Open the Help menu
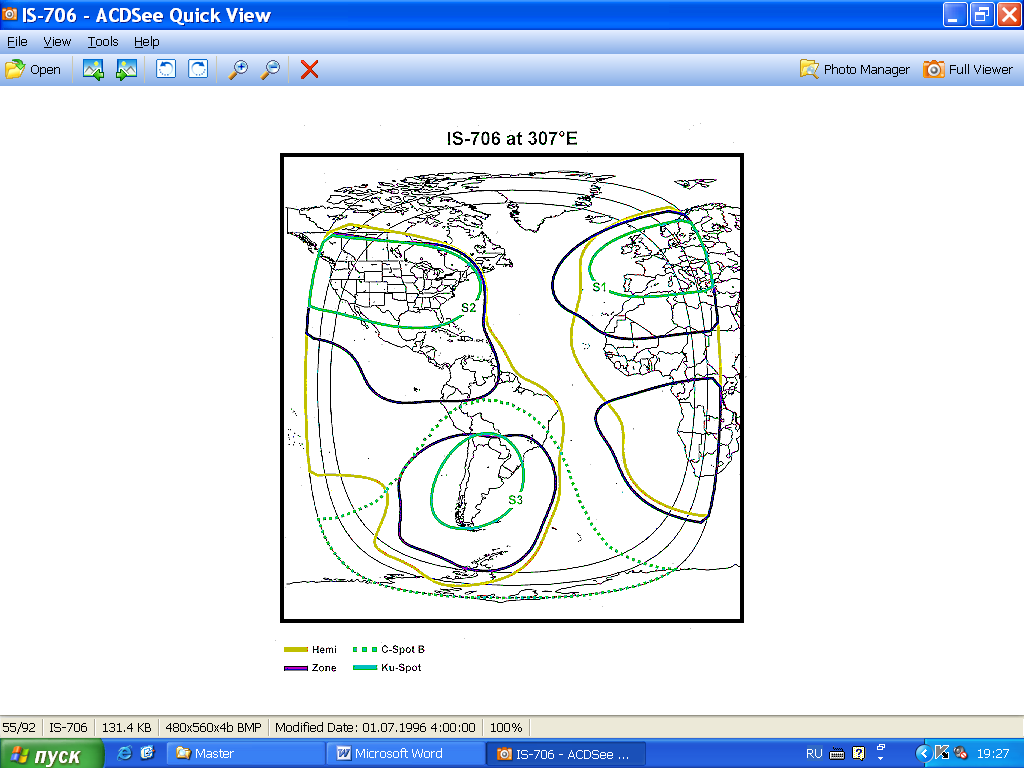 (147, 42)
